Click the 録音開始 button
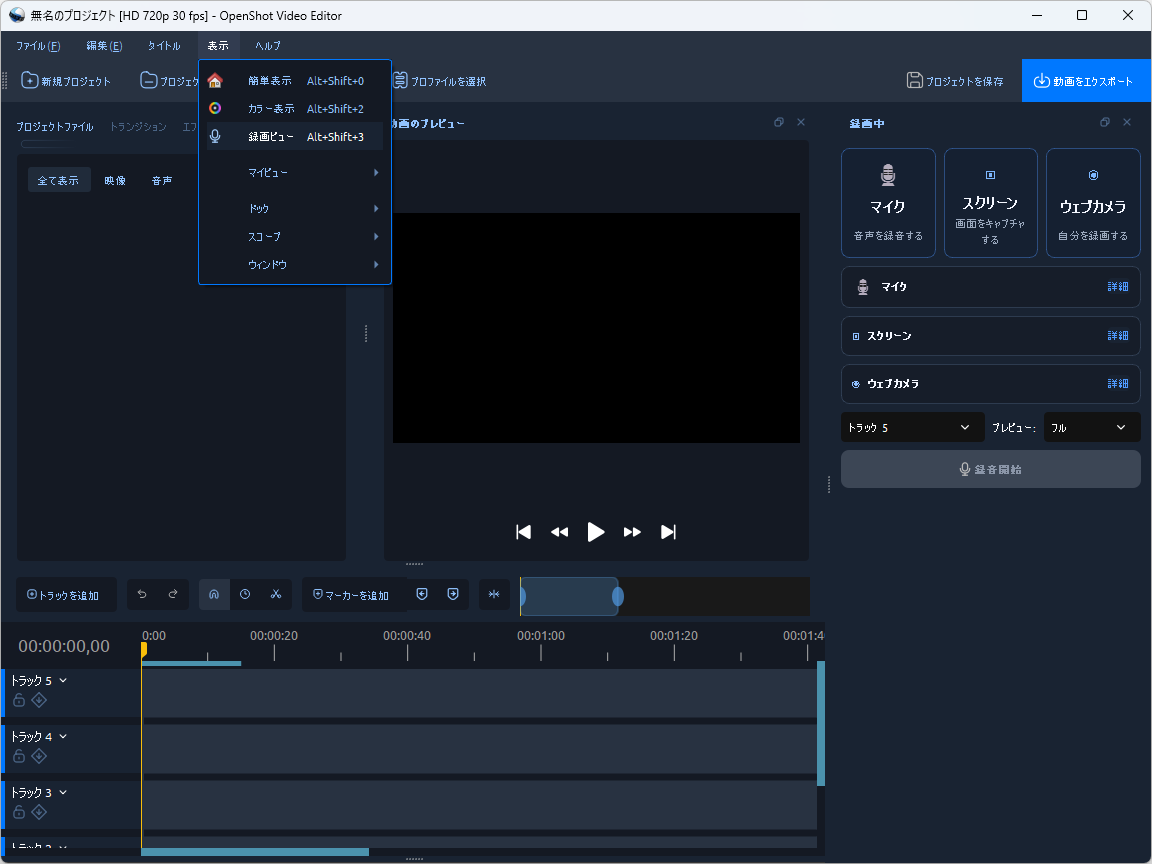Image resolution: width=1152 pixels, height=864 pixels. point(990,469)
